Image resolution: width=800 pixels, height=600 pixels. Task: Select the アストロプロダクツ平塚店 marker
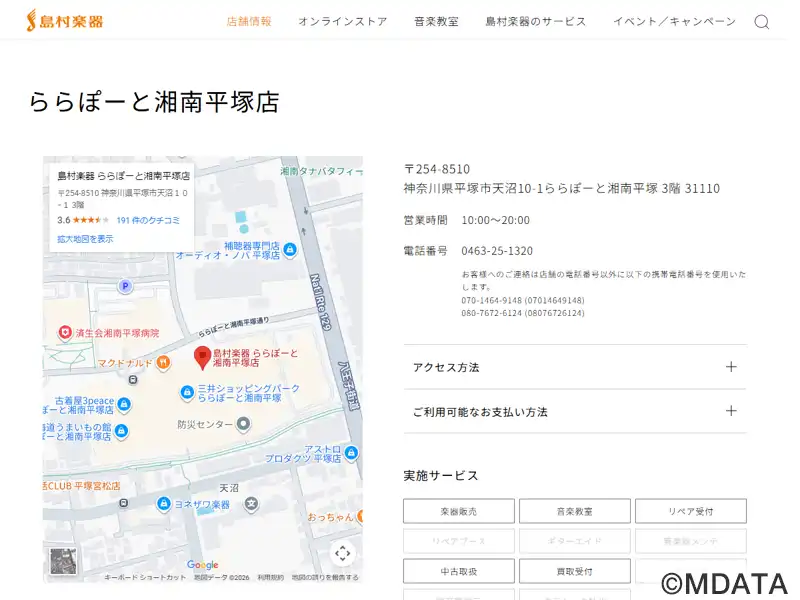pos(351,453)
